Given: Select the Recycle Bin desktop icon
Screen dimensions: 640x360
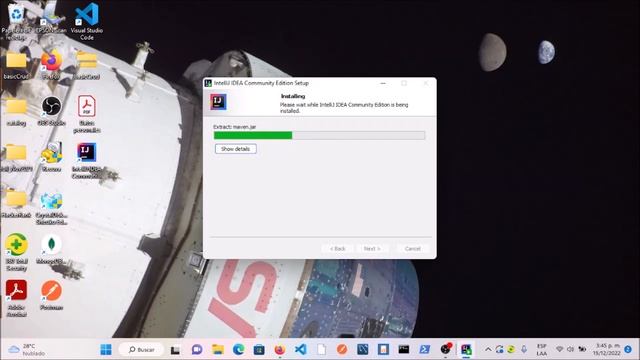Looking at the screenshot, I should tap(16, 20).
